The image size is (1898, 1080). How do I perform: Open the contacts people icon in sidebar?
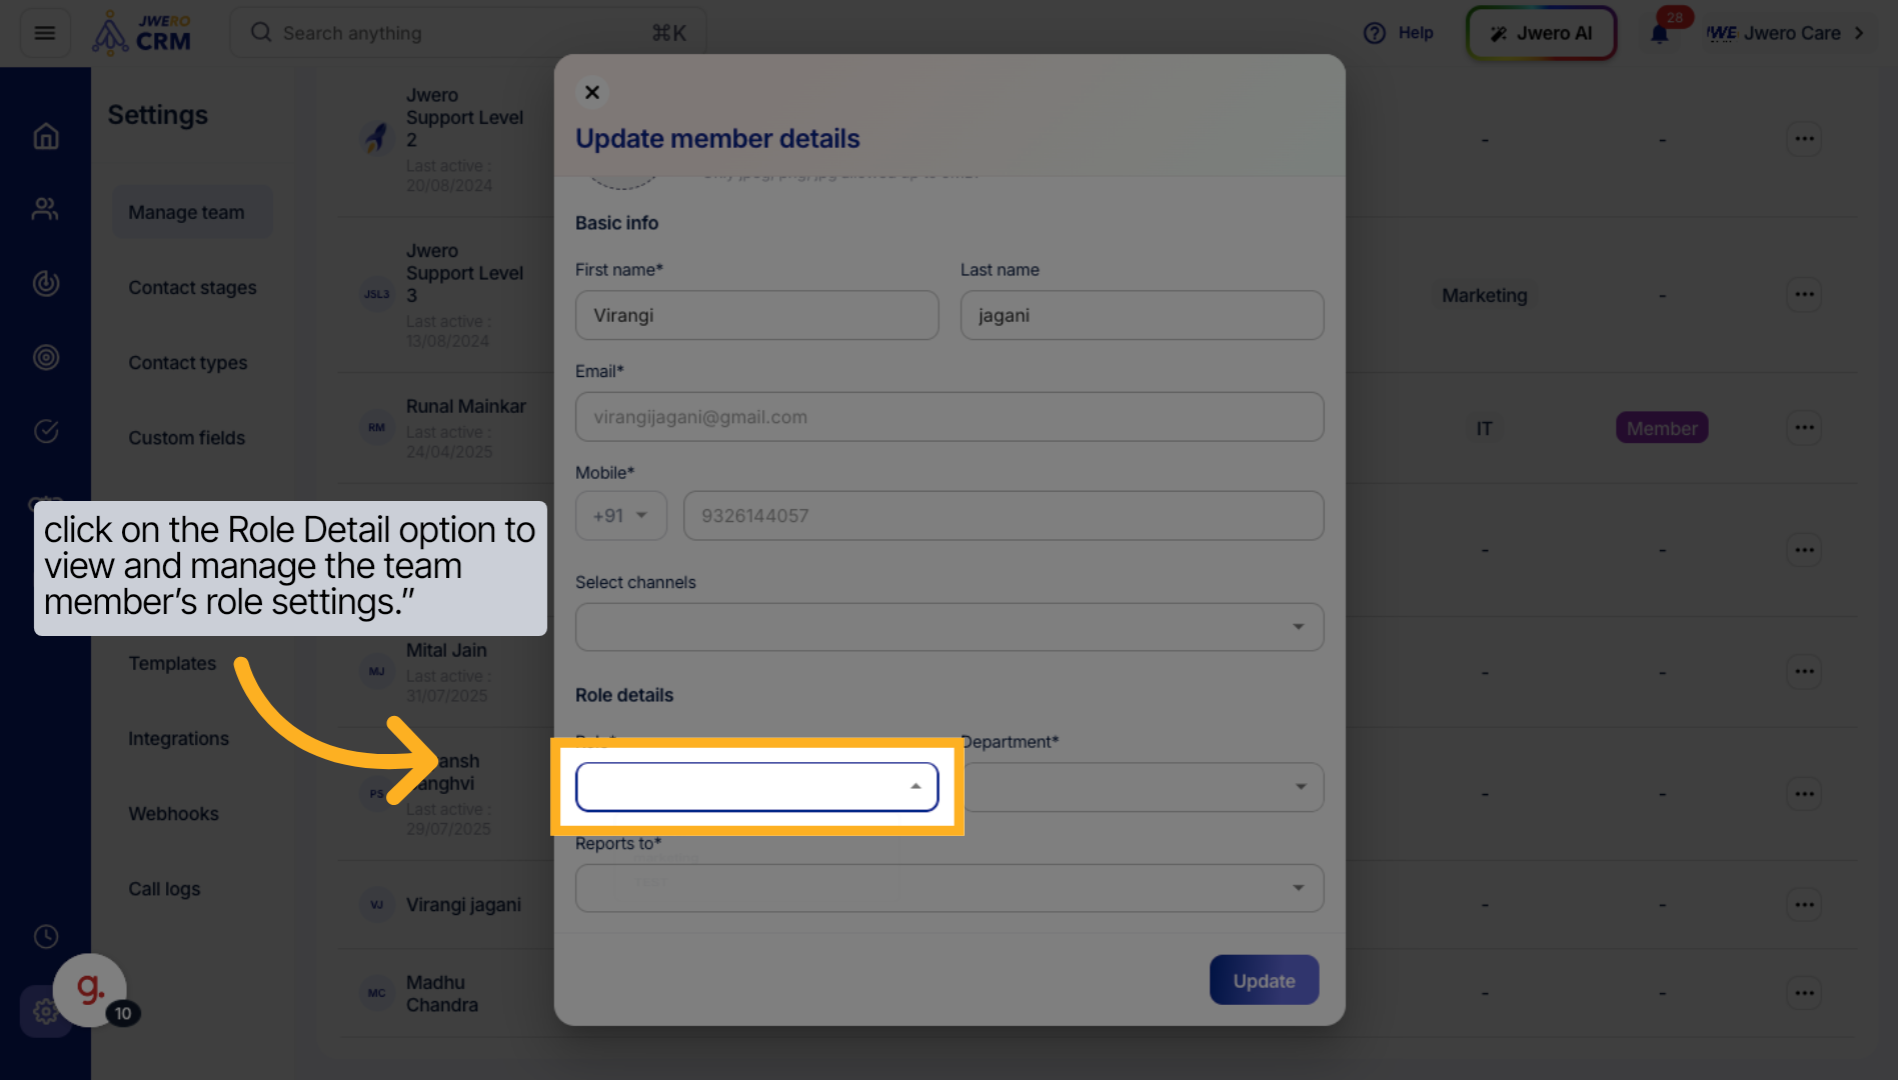click(46, 209)
